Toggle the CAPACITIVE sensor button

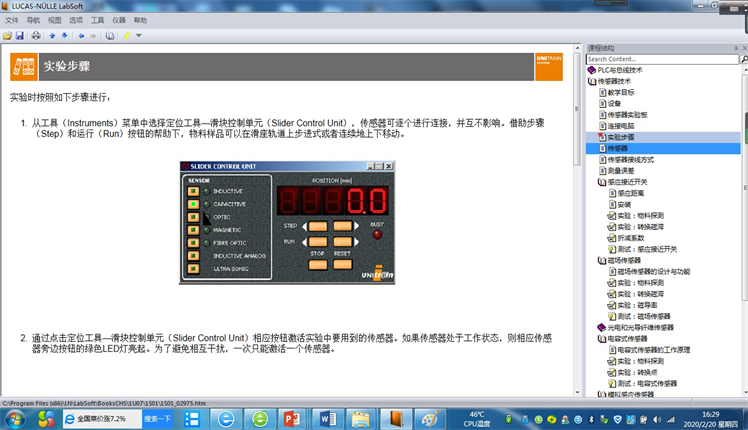pyautogui.click(x=193, y=204)
